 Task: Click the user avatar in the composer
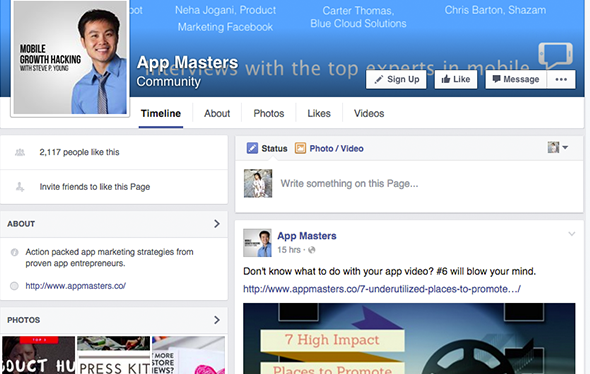[258, 184]
